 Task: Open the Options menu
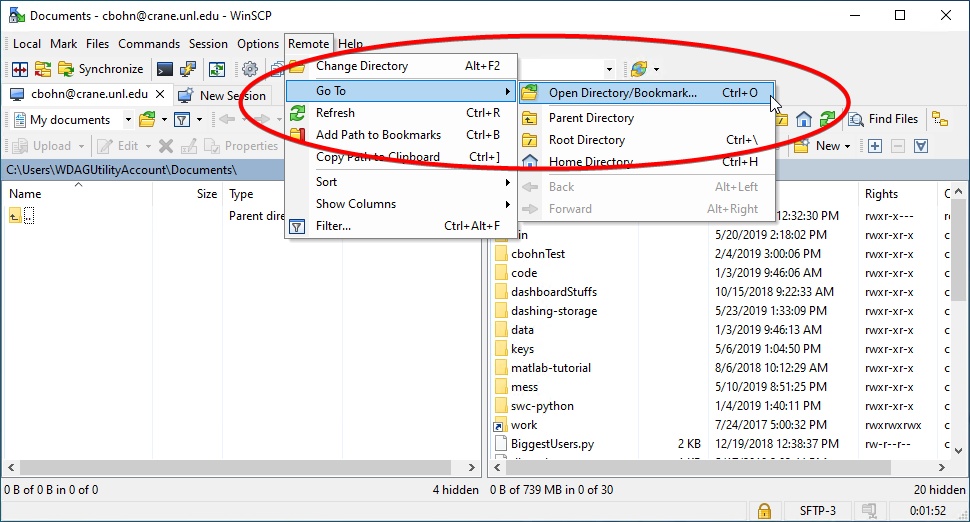[258, 44]
